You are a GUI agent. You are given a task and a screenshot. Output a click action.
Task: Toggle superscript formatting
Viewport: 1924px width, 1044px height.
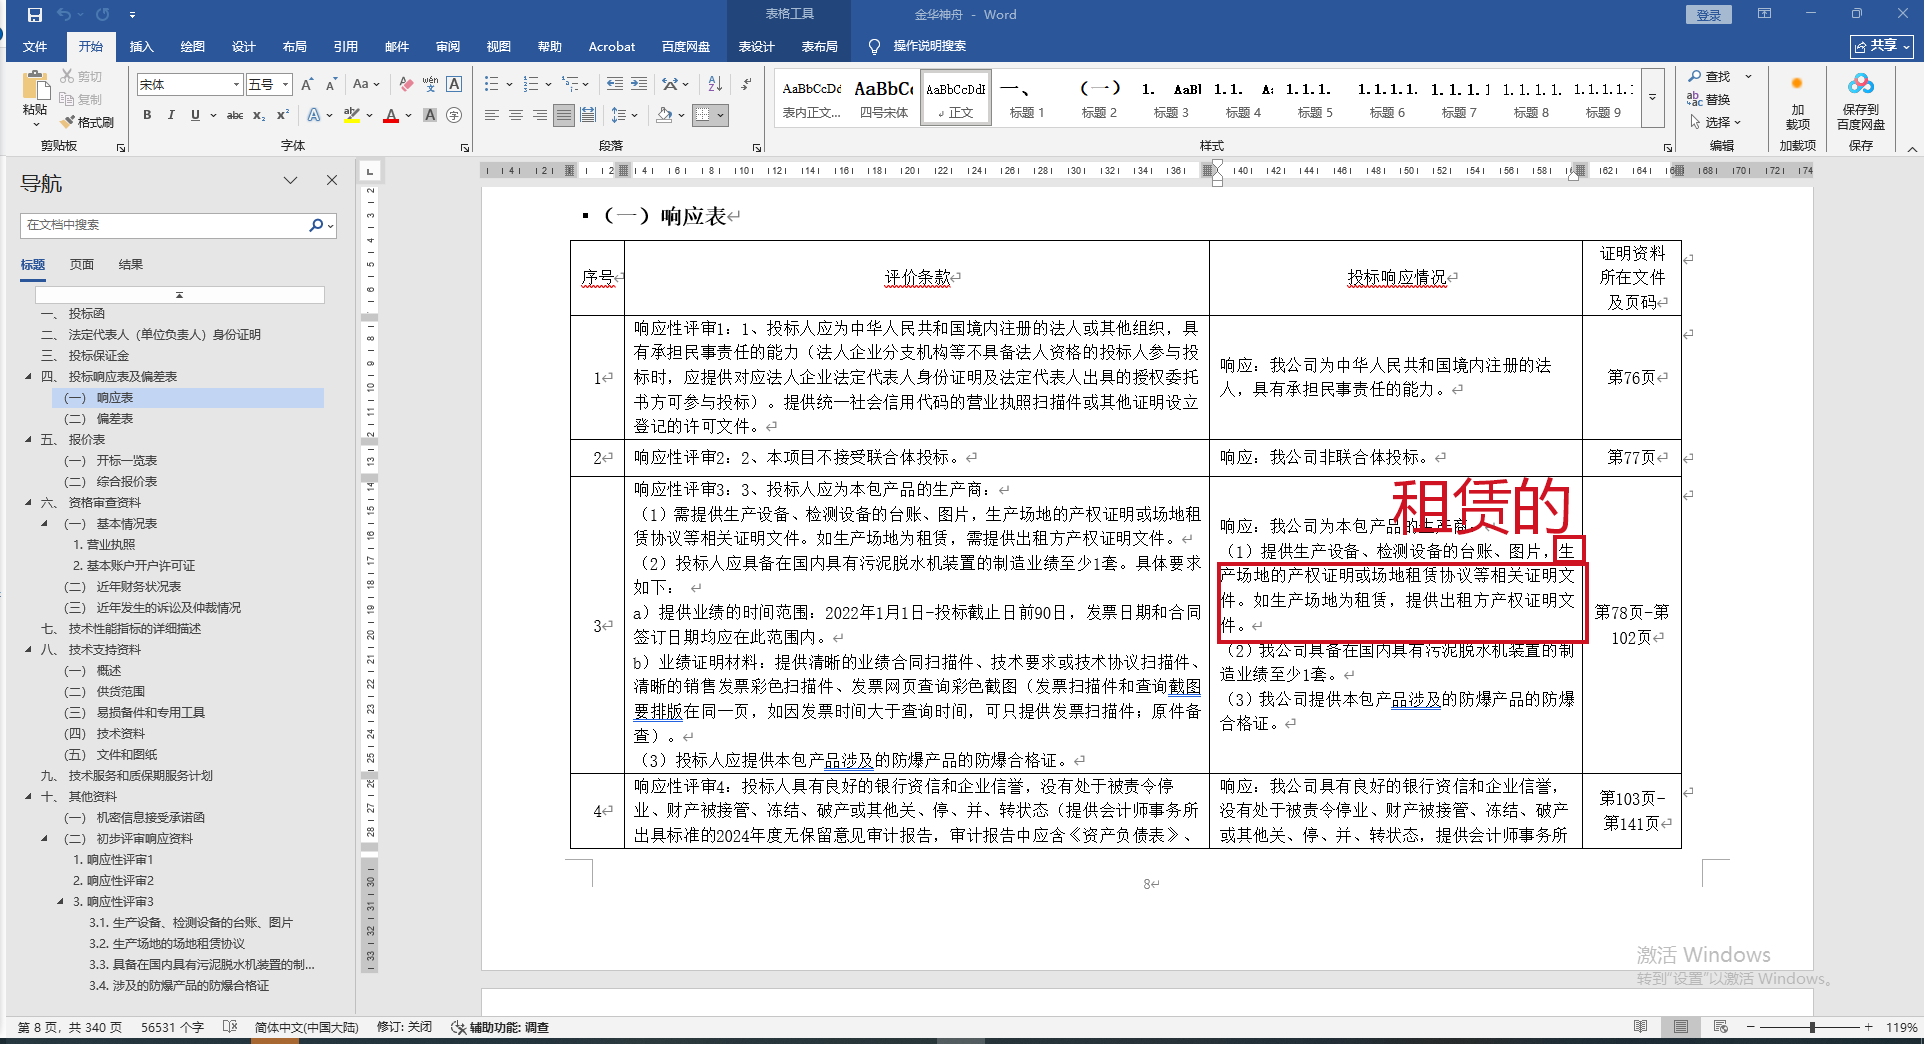coord(283,115)
